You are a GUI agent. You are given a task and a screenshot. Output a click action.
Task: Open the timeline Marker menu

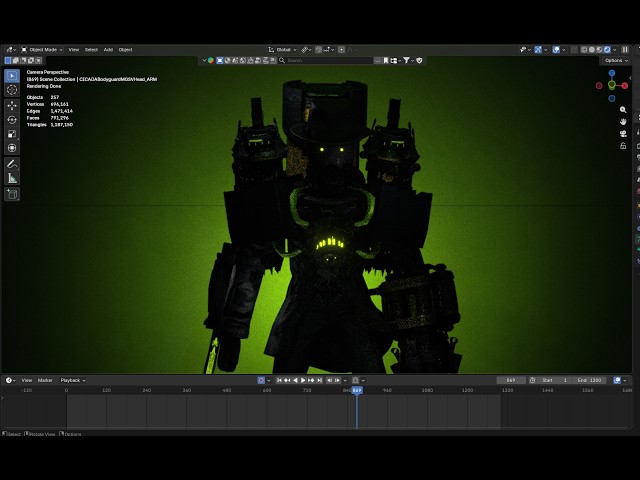click(x=45, y=380)
